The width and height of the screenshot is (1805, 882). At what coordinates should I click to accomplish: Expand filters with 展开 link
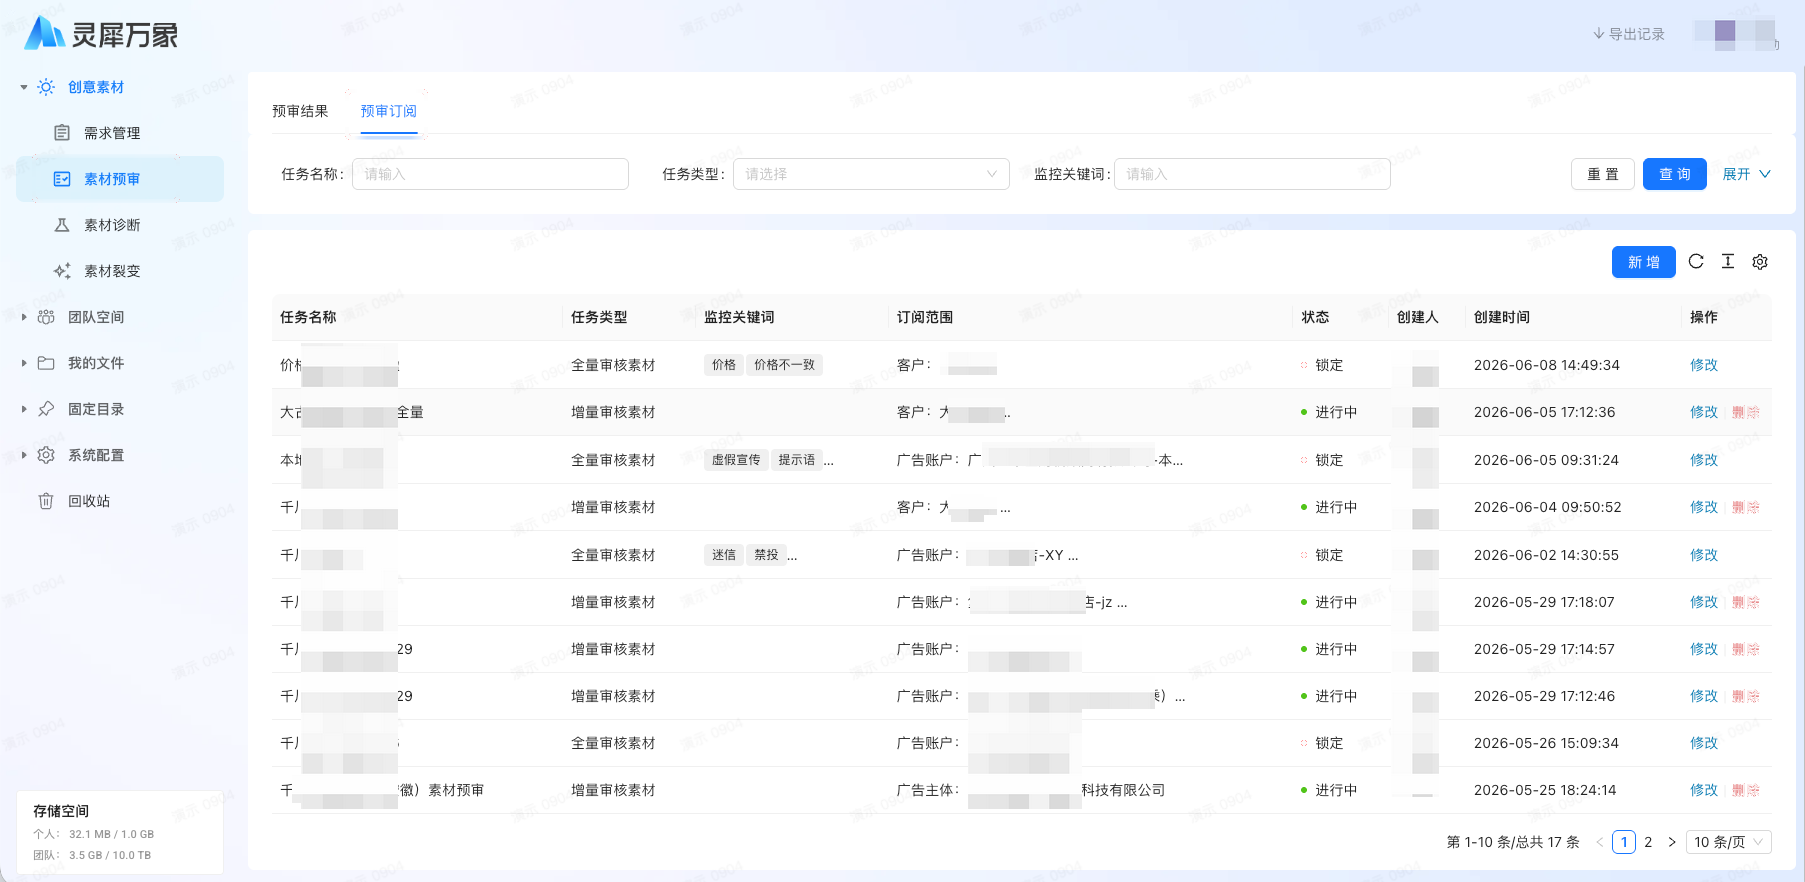1746,174
